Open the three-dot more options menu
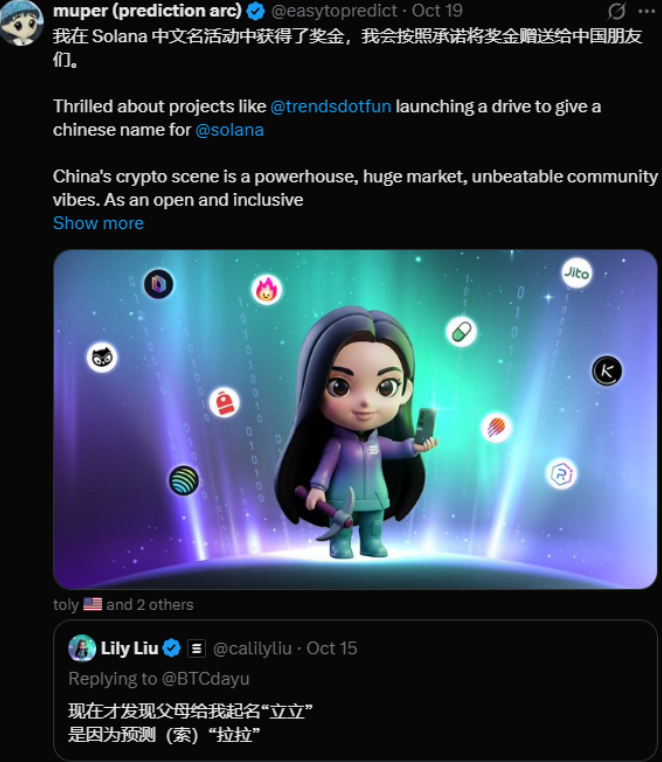662x762 pixels. click(x=647, y=12)
